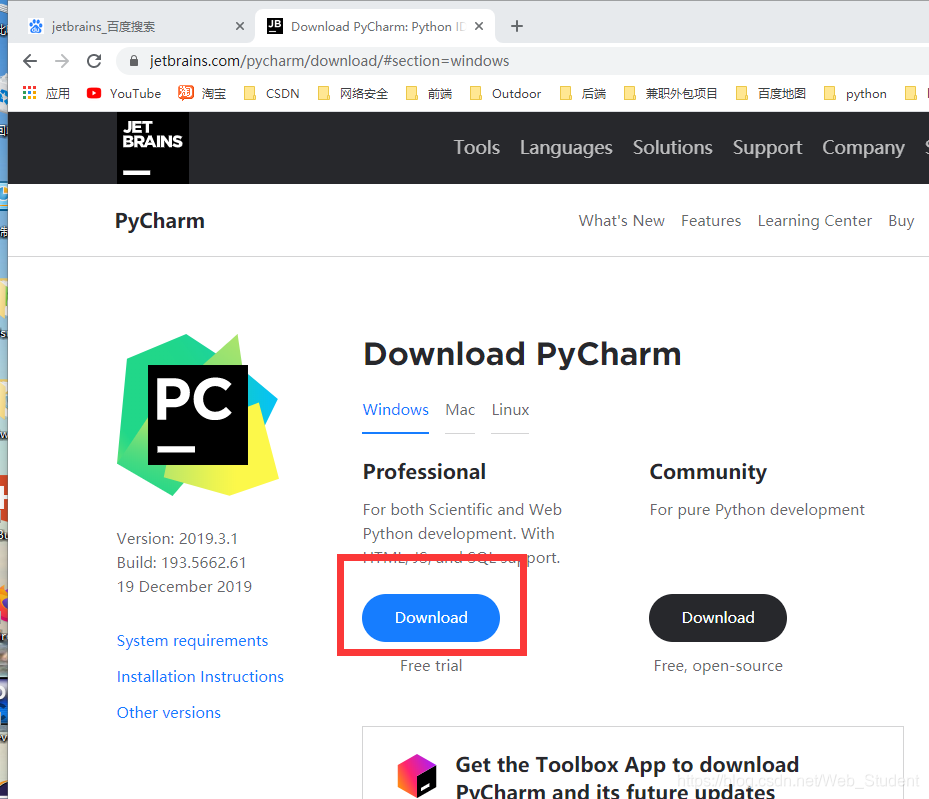Click the PyCharm product title
The image size is (929, 799).
[x=160, y=221]
